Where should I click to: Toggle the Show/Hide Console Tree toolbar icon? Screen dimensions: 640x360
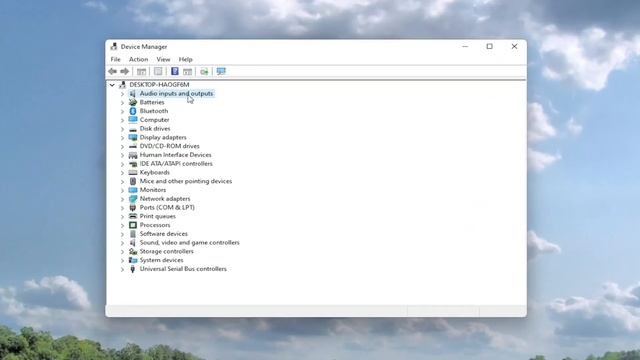tap(141, 72)
